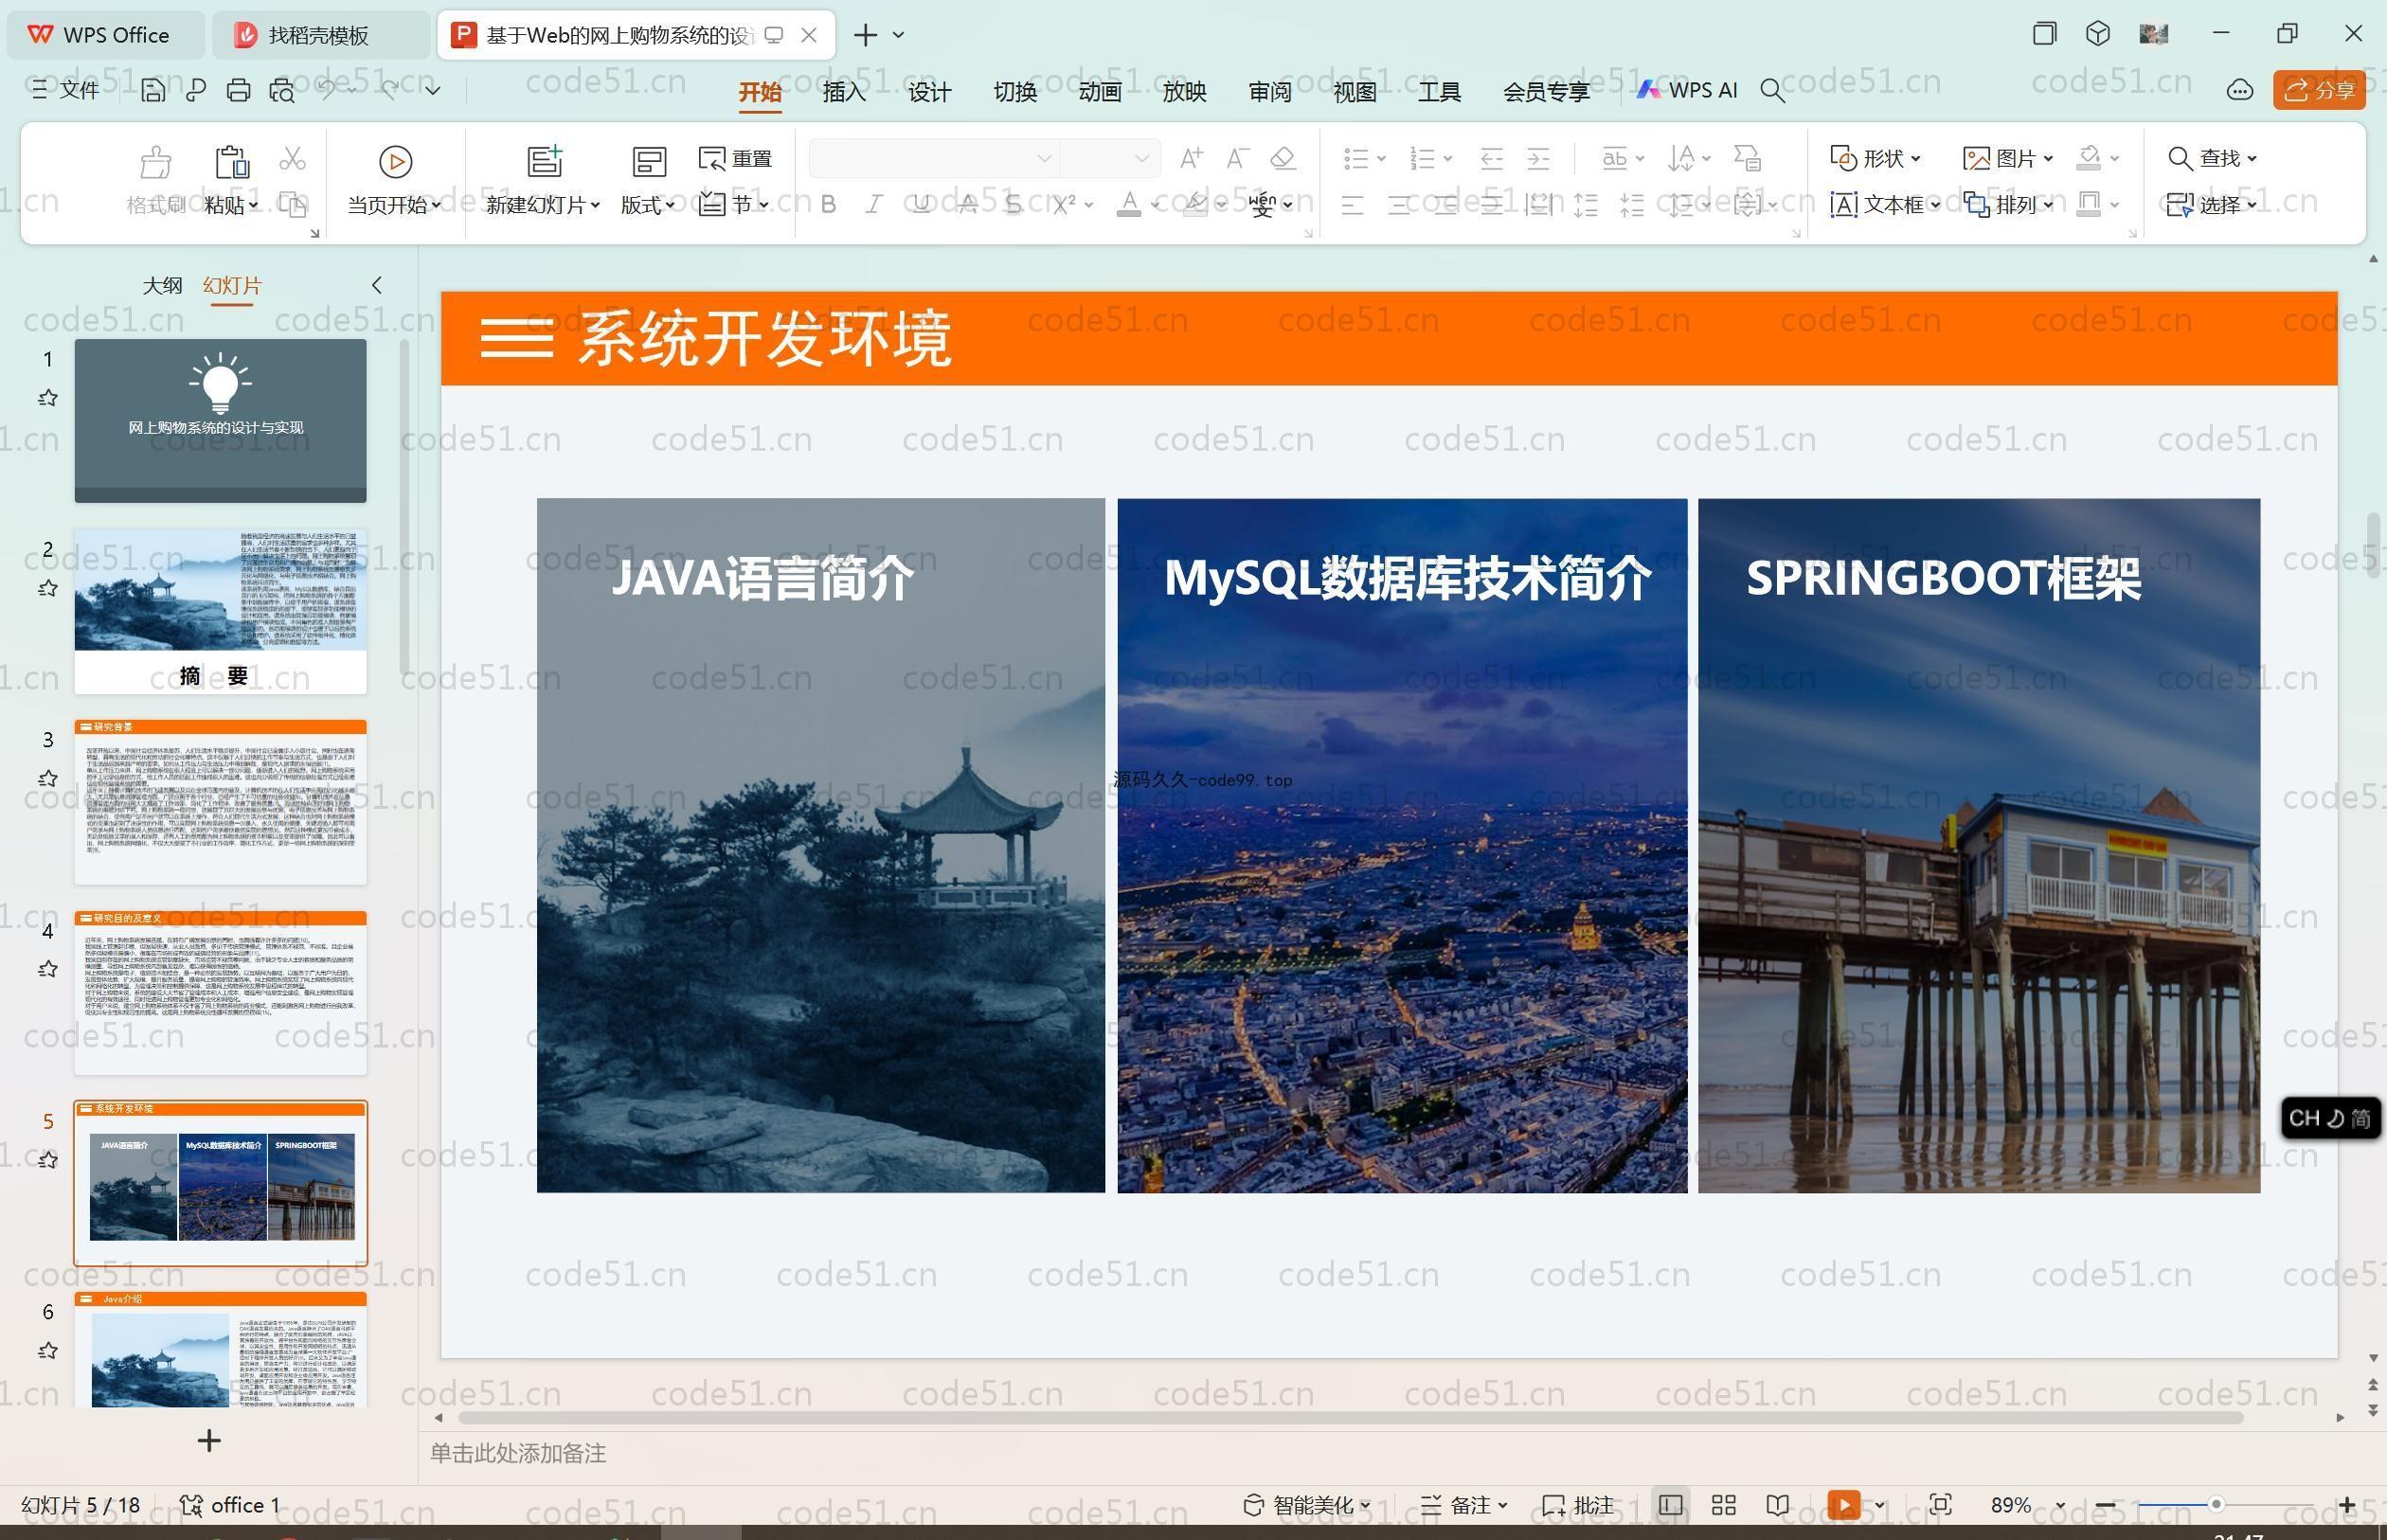Click the Cut scissors icon
Image resolution: width=2387 pixels, height=1540 pixels.
pyautogui.click(x=292, y=158)
